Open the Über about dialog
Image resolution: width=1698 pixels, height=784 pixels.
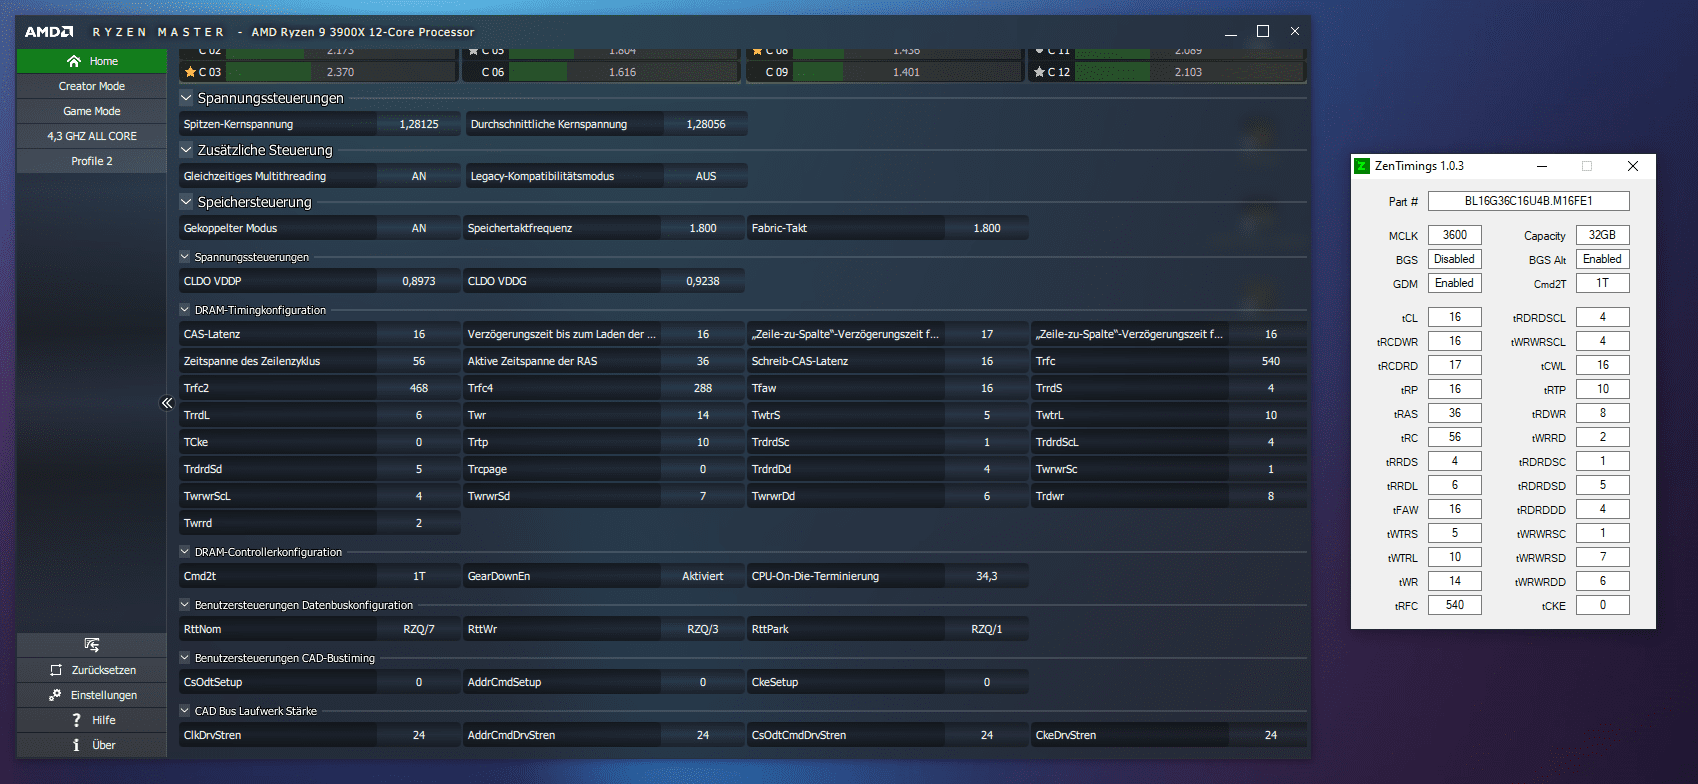[x=92, y=745]
